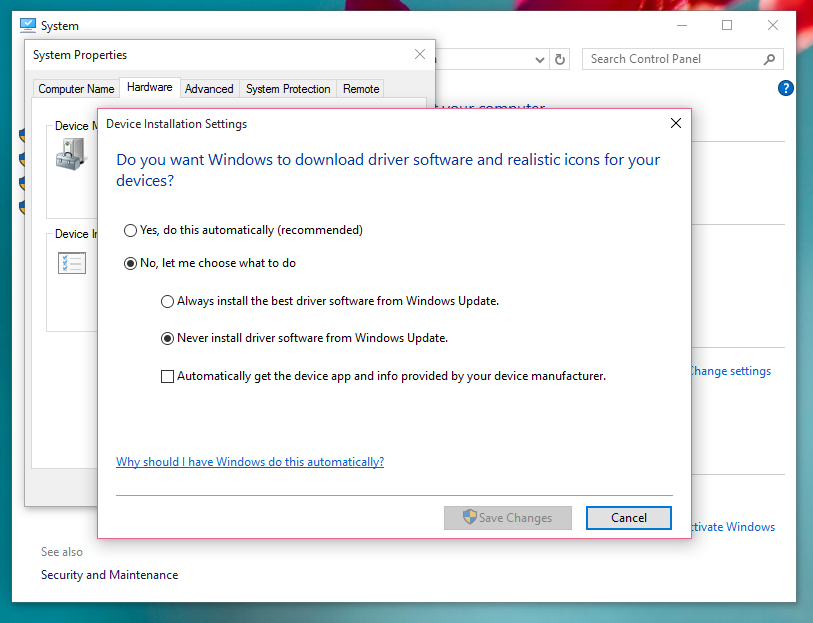Click the System window computer icon
The image size is (813, 623).
click(28, 25)
